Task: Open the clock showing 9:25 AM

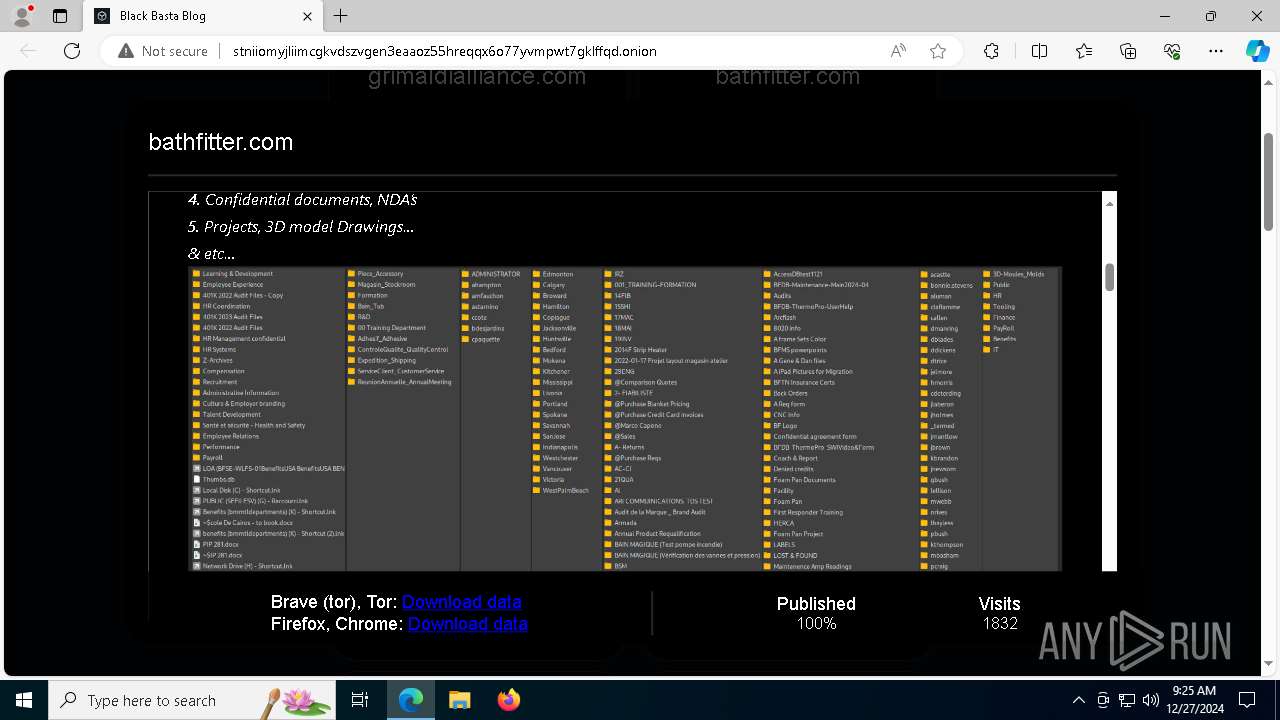Action: pyautogui.click(x=1193, y=700)
